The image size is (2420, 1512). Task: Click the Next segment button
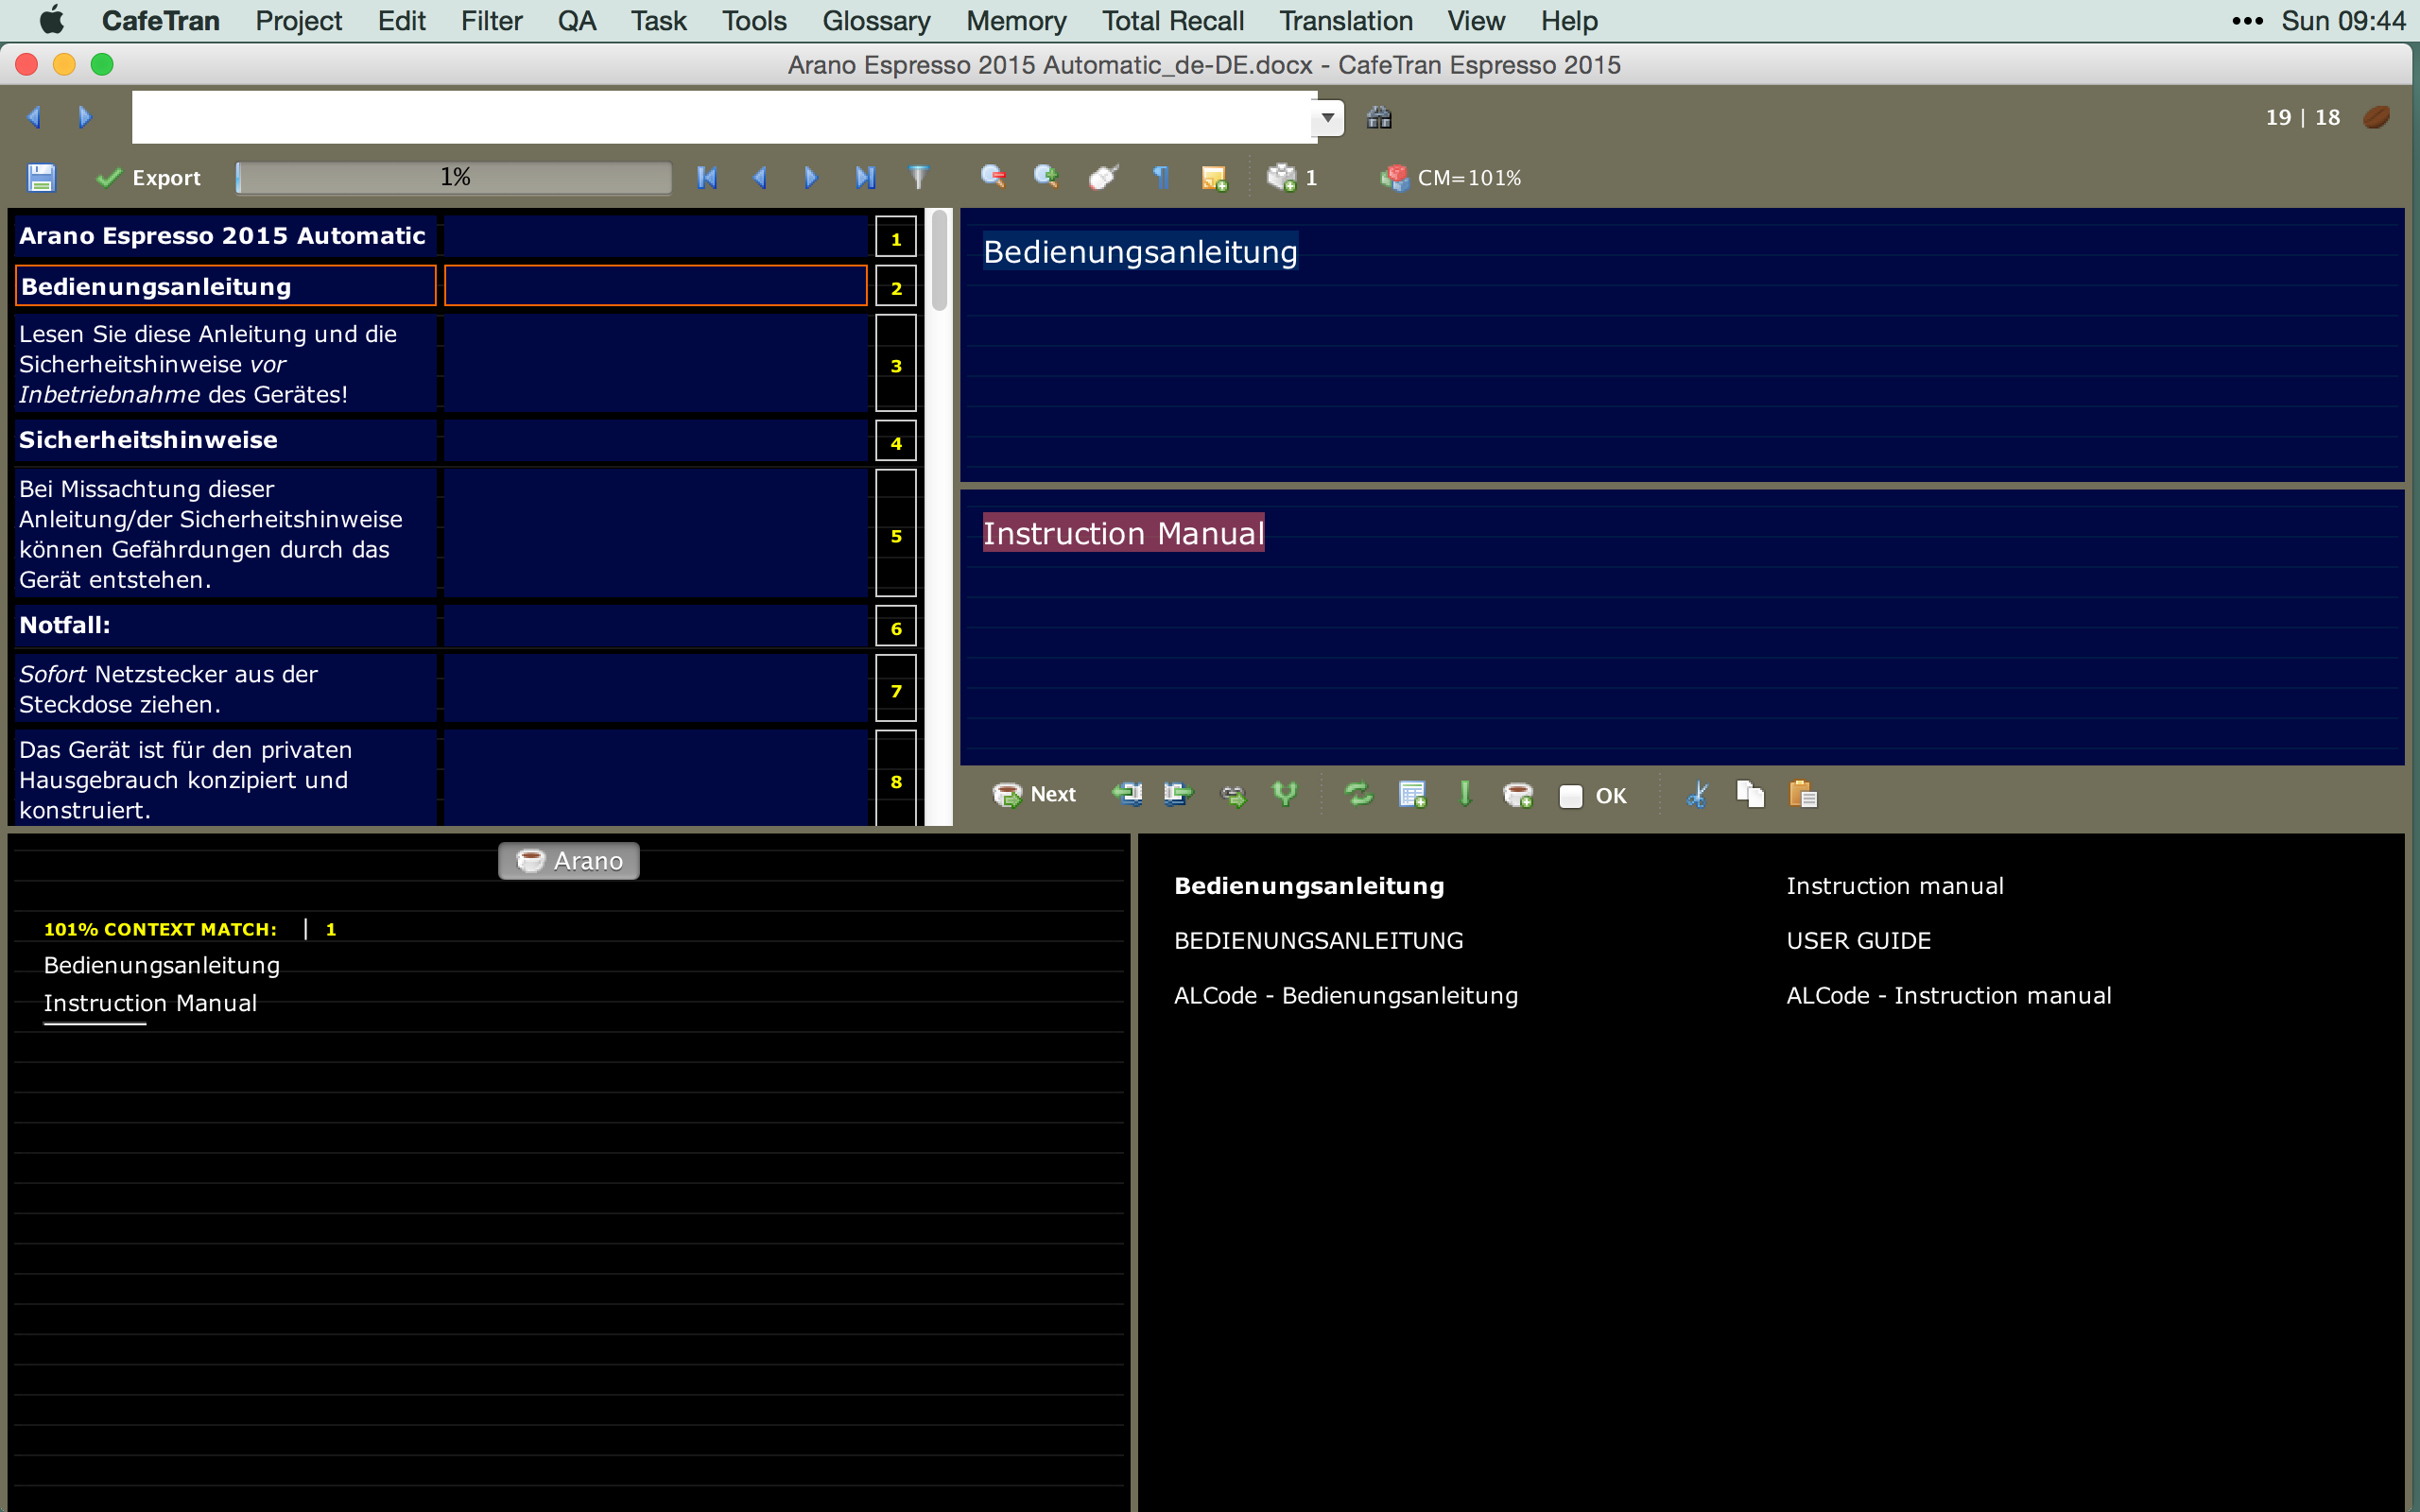click(x=1034, y=795)
